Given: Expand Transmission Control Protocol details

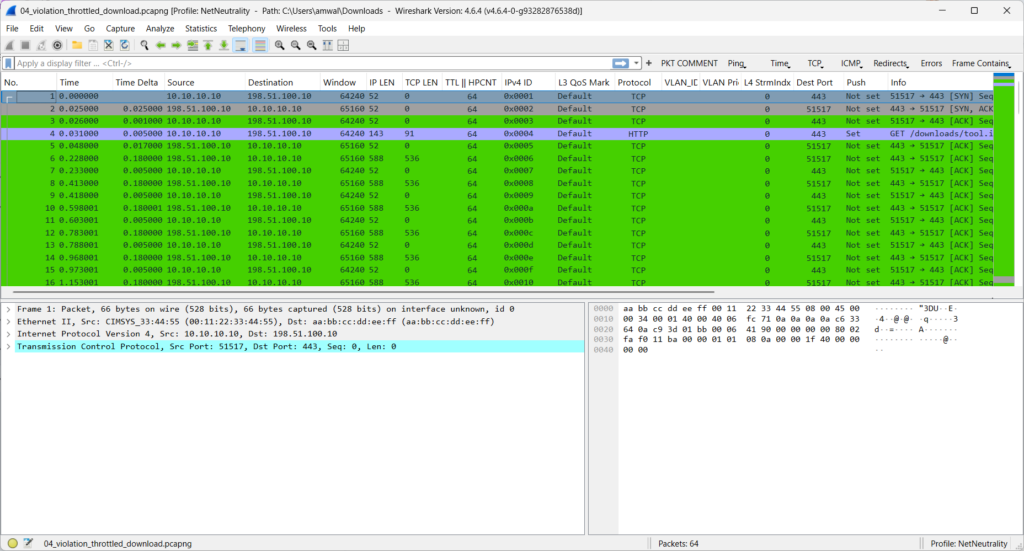Looking at the screenshot, I should pyautogui.click(x=9, y=346).
